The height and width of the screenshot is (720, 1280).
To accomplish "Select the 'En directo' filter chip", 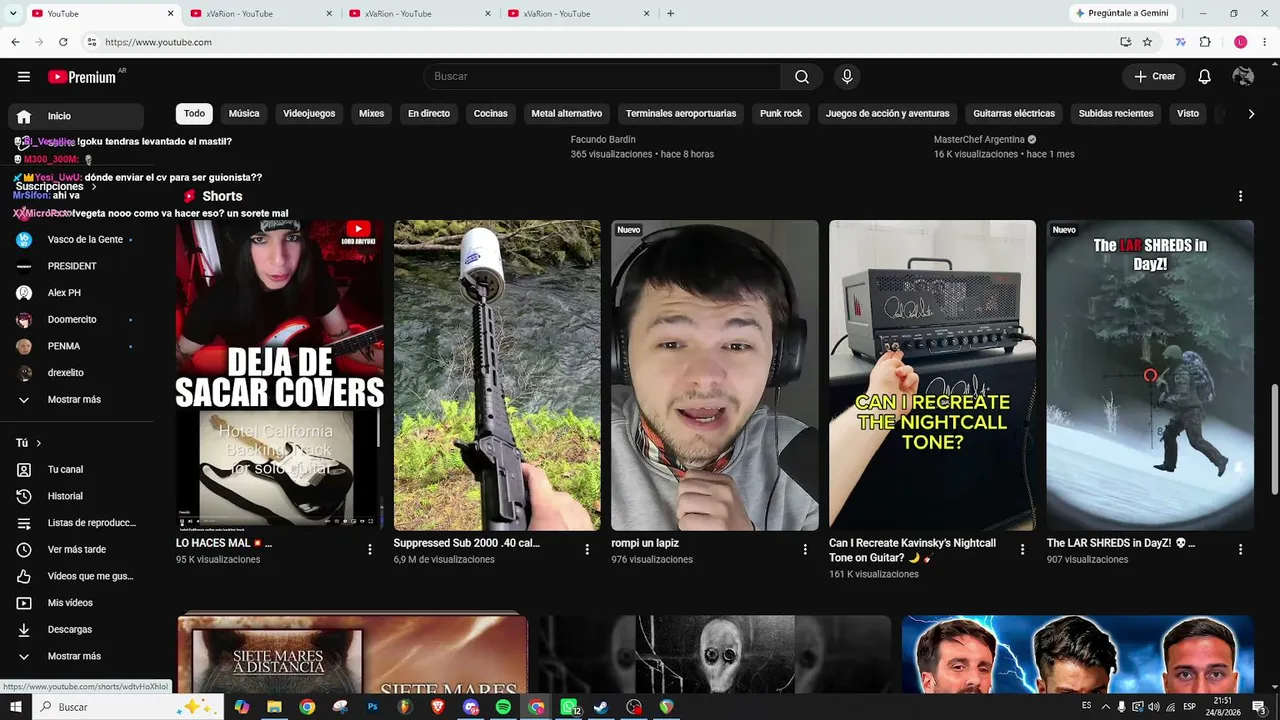I will [429, 114].
